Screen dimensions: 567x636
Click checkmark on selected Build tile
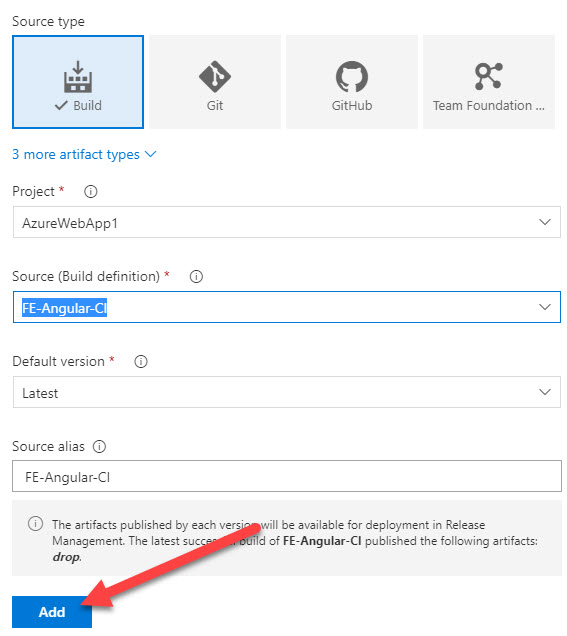tap(61, 106)
